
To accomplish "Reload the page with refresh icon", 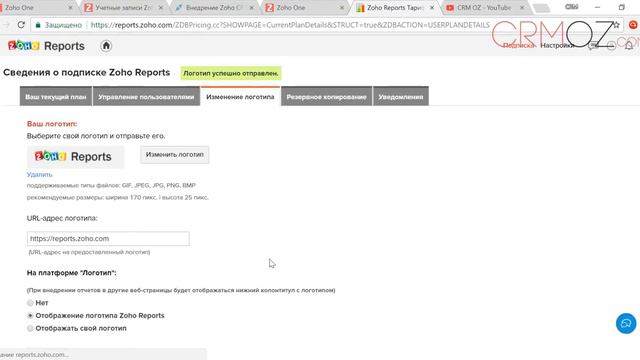I will tap(21, 25).
